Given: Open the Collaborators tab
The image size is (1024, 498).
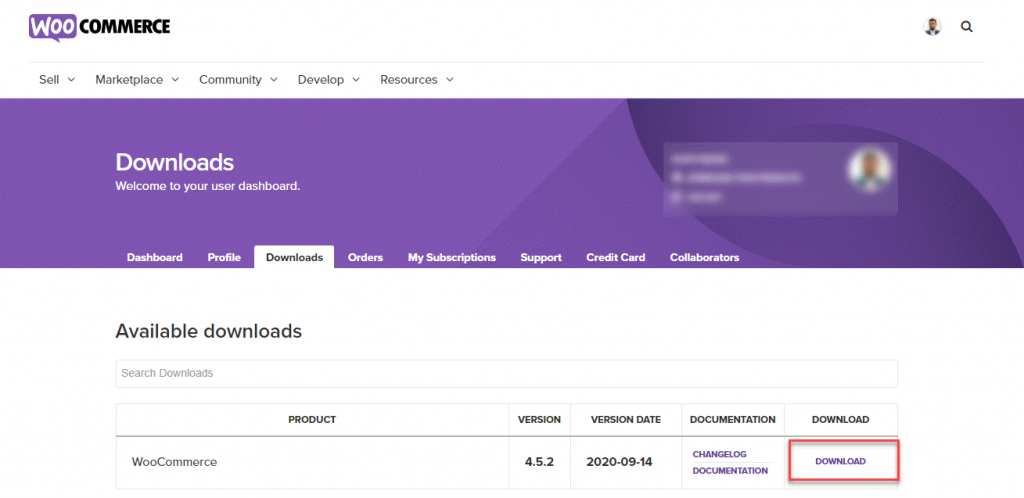Looking at the screenshot, I should pos(704,257).
